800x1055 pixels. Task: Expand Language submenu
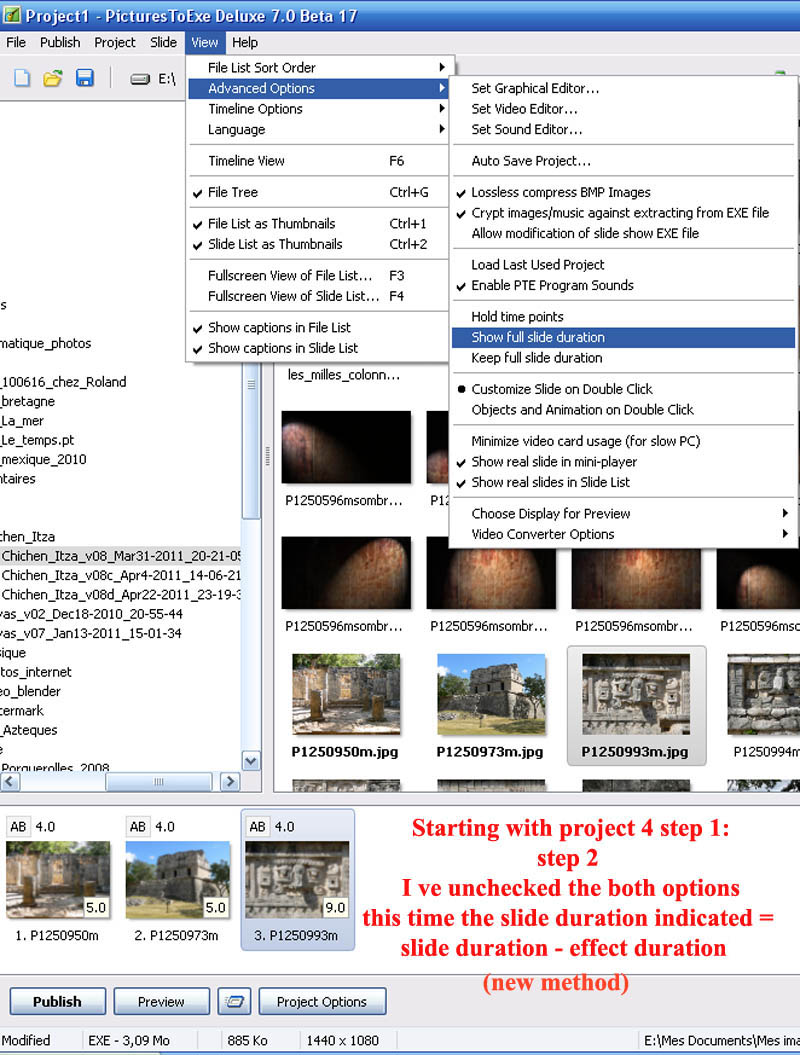point(318,129)
